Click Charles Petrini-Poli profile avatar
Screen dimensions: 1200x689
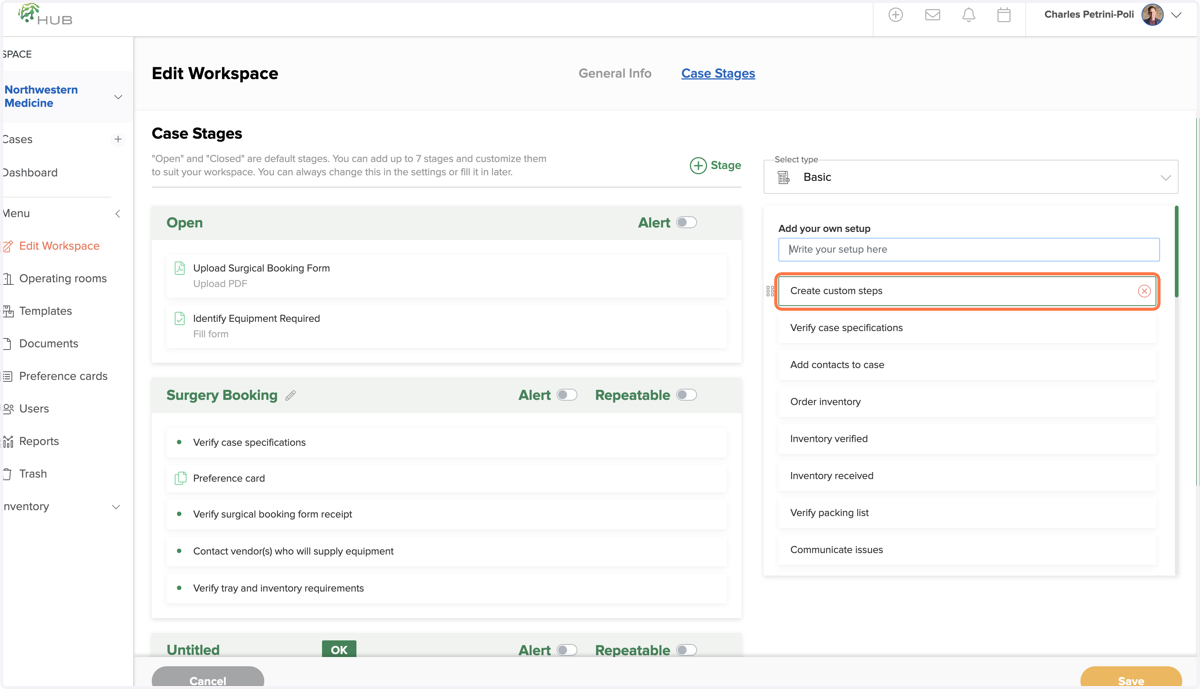[x=1152, y=15]
